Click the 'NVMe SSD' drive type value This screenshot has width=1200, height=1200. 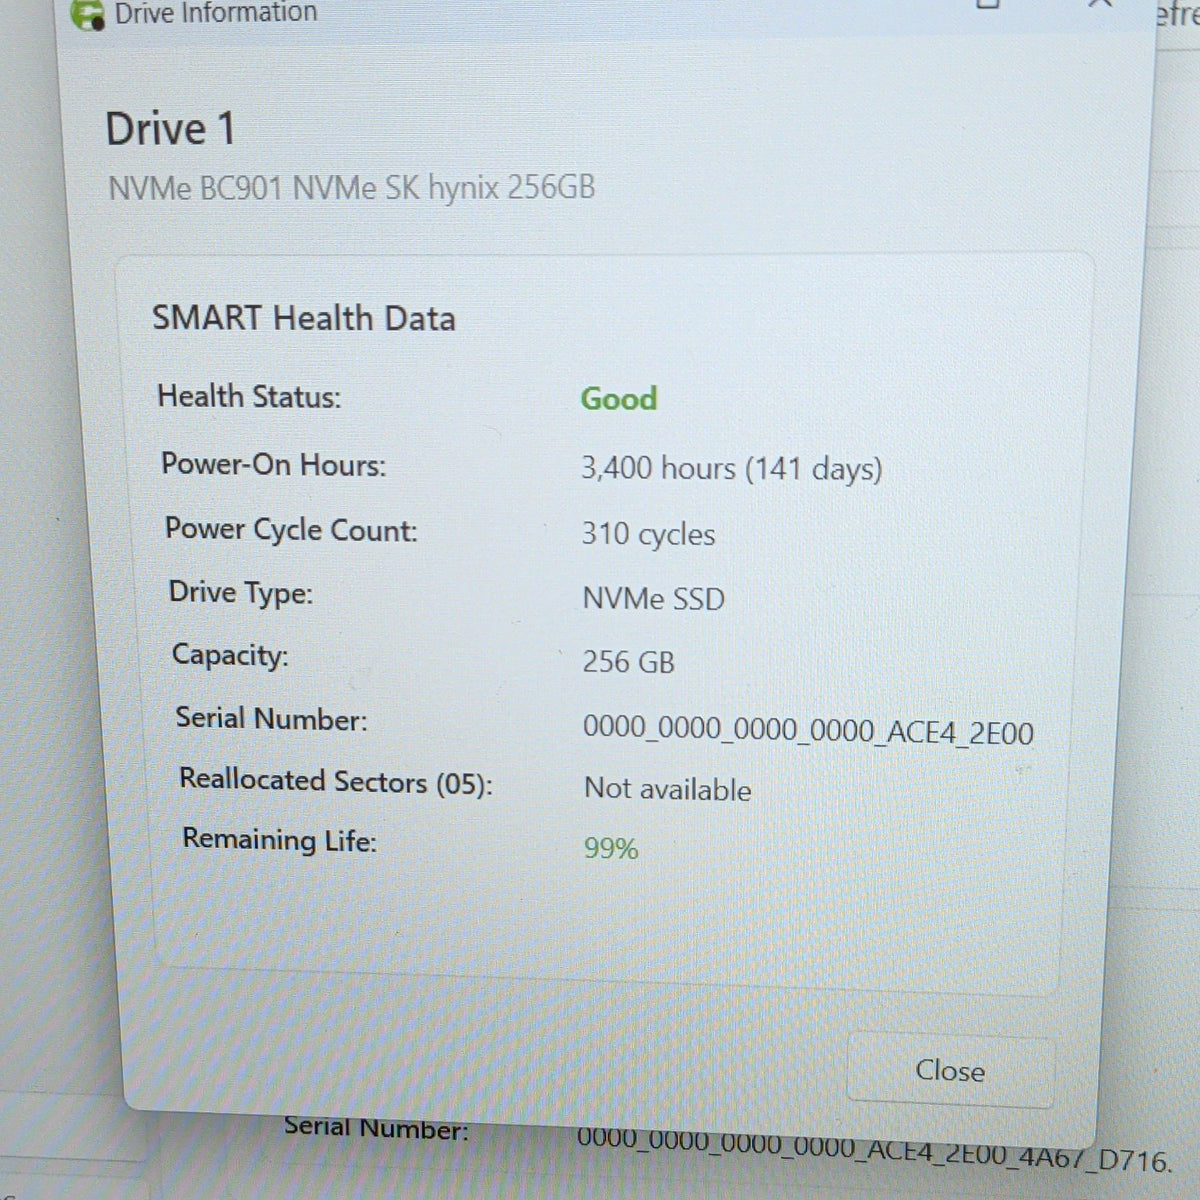pyautogui.click(x=654, y=598)
